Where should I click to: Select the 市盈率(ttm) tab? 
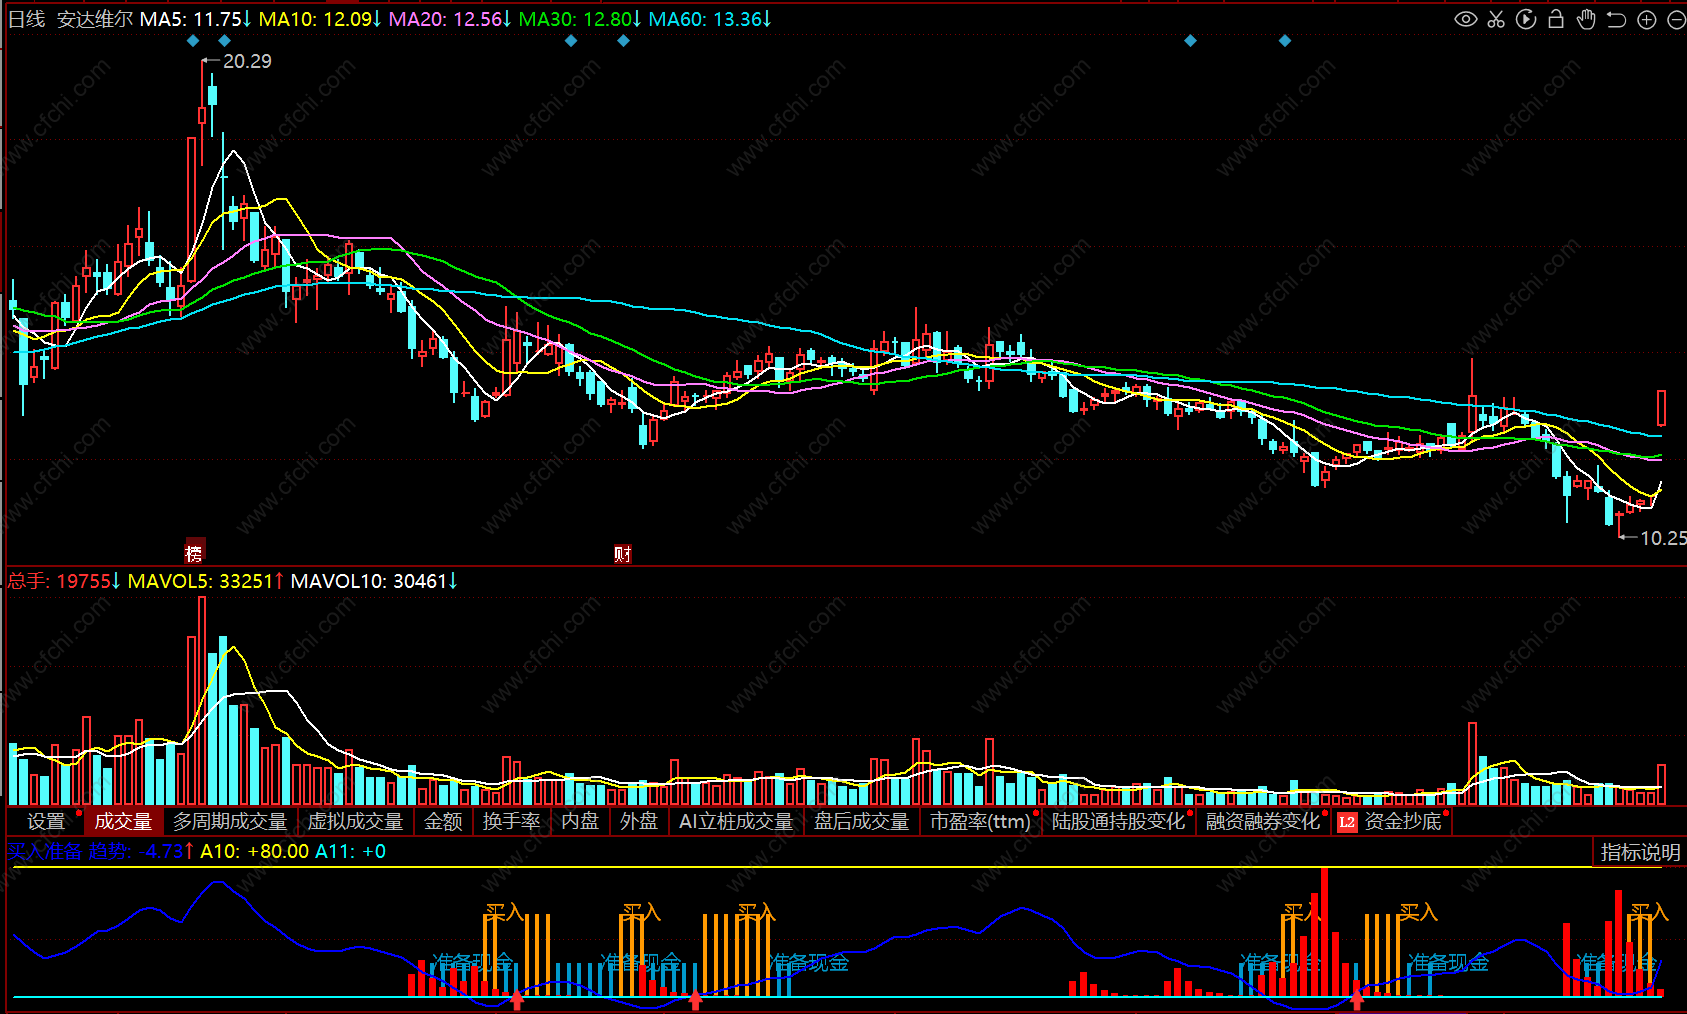click(980, 821)
